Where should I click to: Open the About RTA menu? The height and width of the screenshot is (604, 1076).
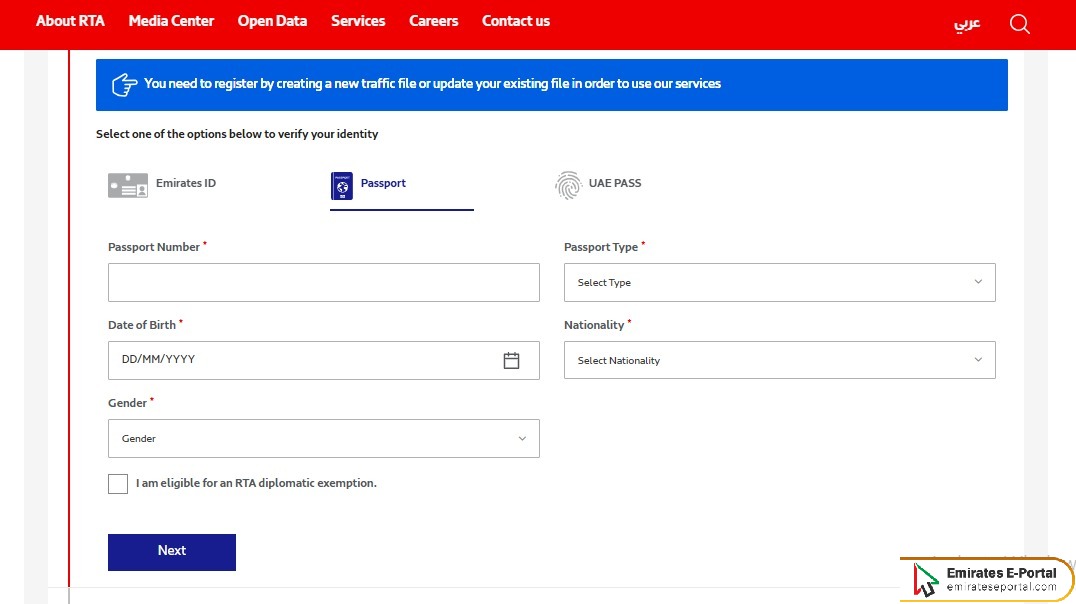click(x=70, y=20)
